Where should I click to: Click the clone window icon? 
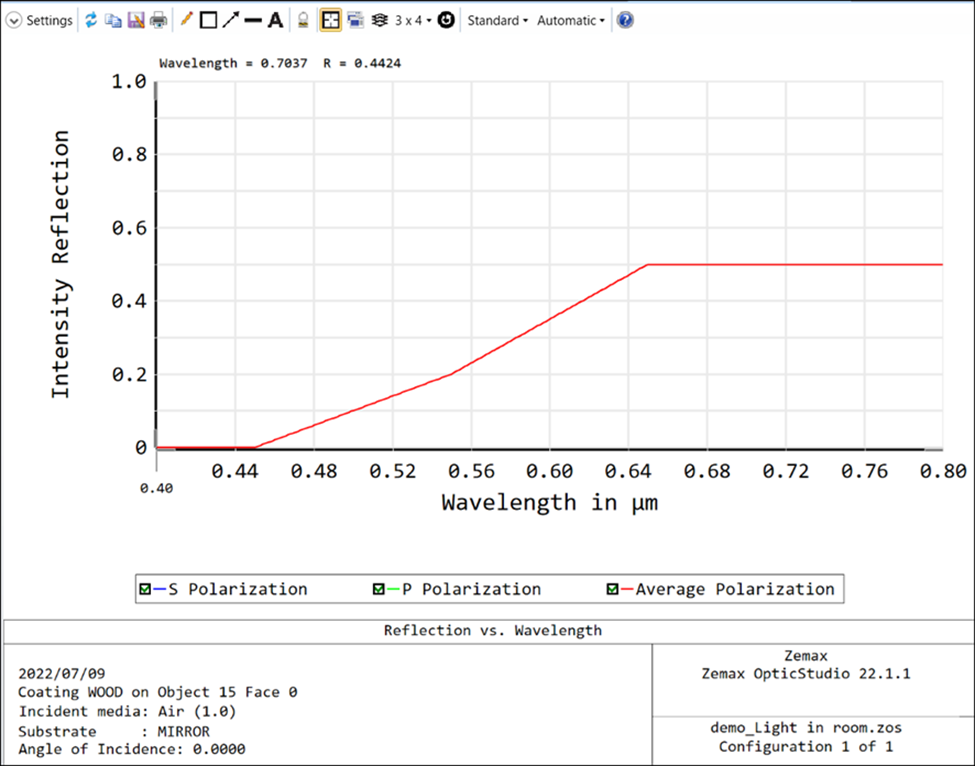coord(356,20)
